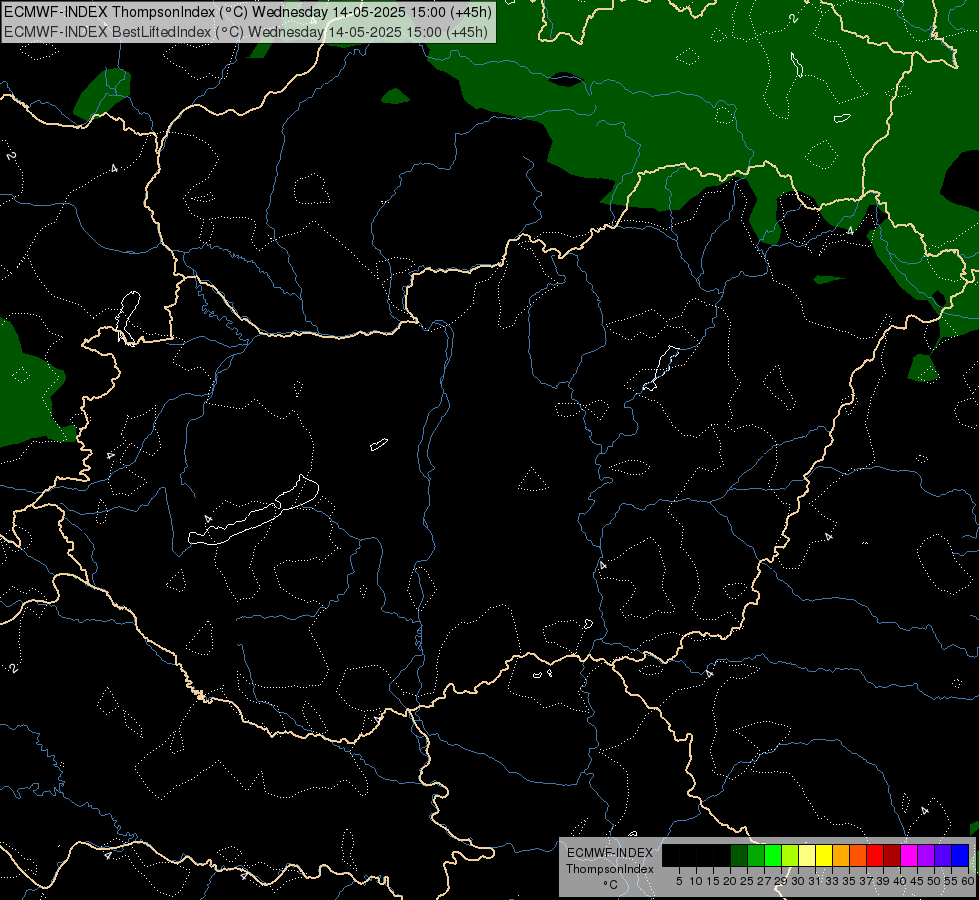Select the dark green 20–25 legend swatch
979x900 pixels.
739,855
